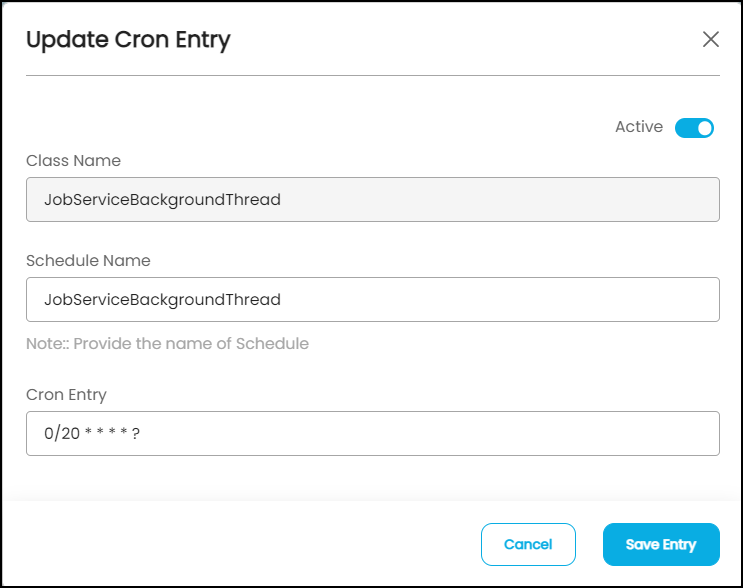Click the empty right end of the Schedule Name field

tap(650, 299)
